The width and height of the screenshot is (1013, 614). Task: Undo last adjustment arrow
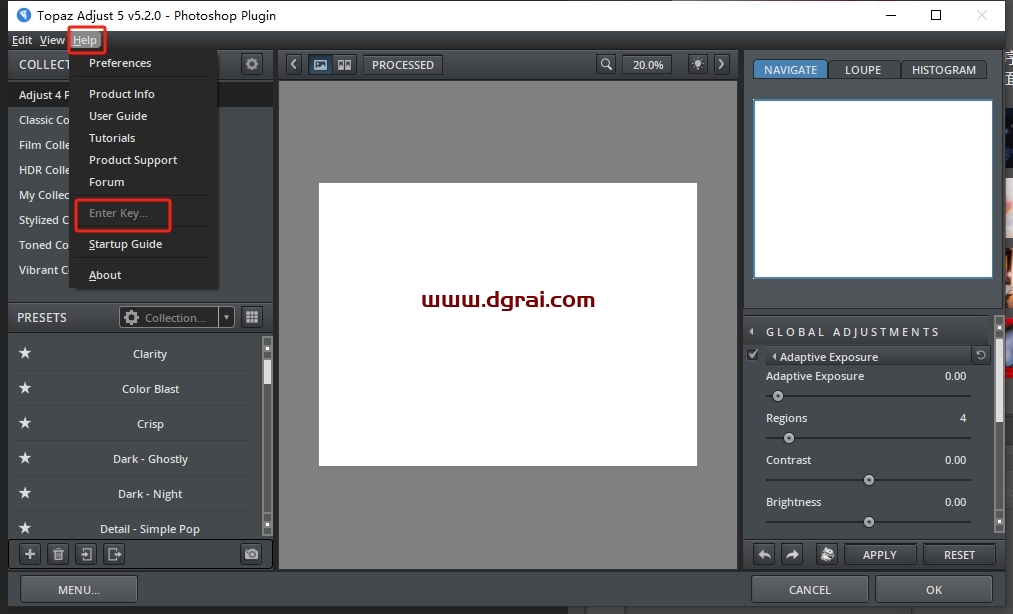764,555
